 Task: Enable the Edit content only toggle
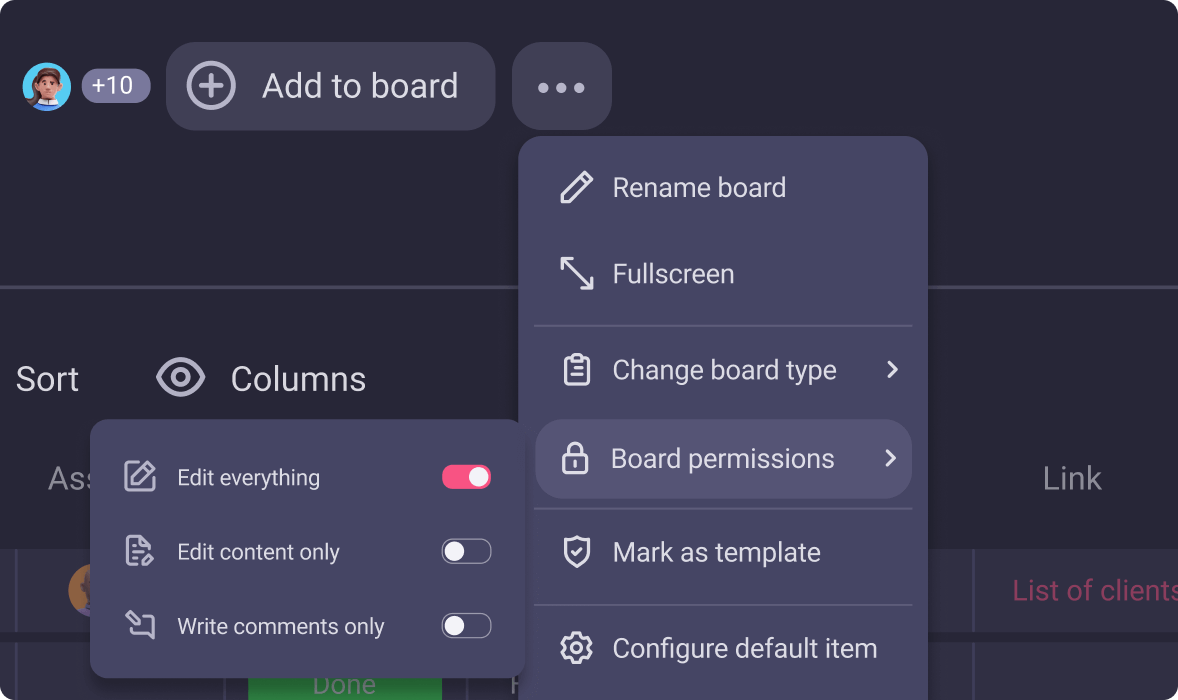point(467,552)
